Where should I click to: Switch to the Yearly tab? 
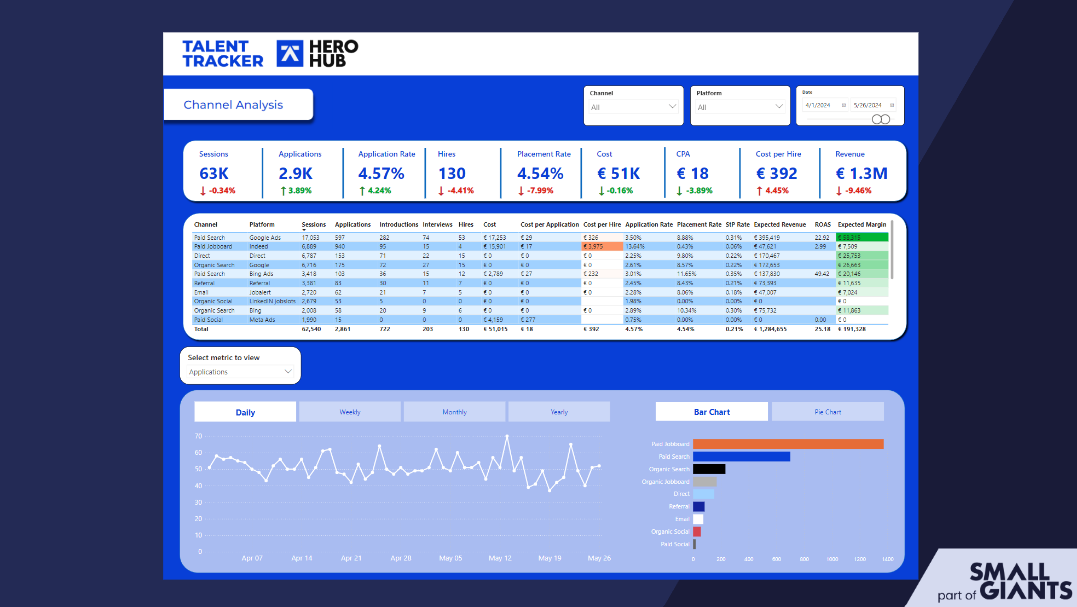(x=558, y=411)
